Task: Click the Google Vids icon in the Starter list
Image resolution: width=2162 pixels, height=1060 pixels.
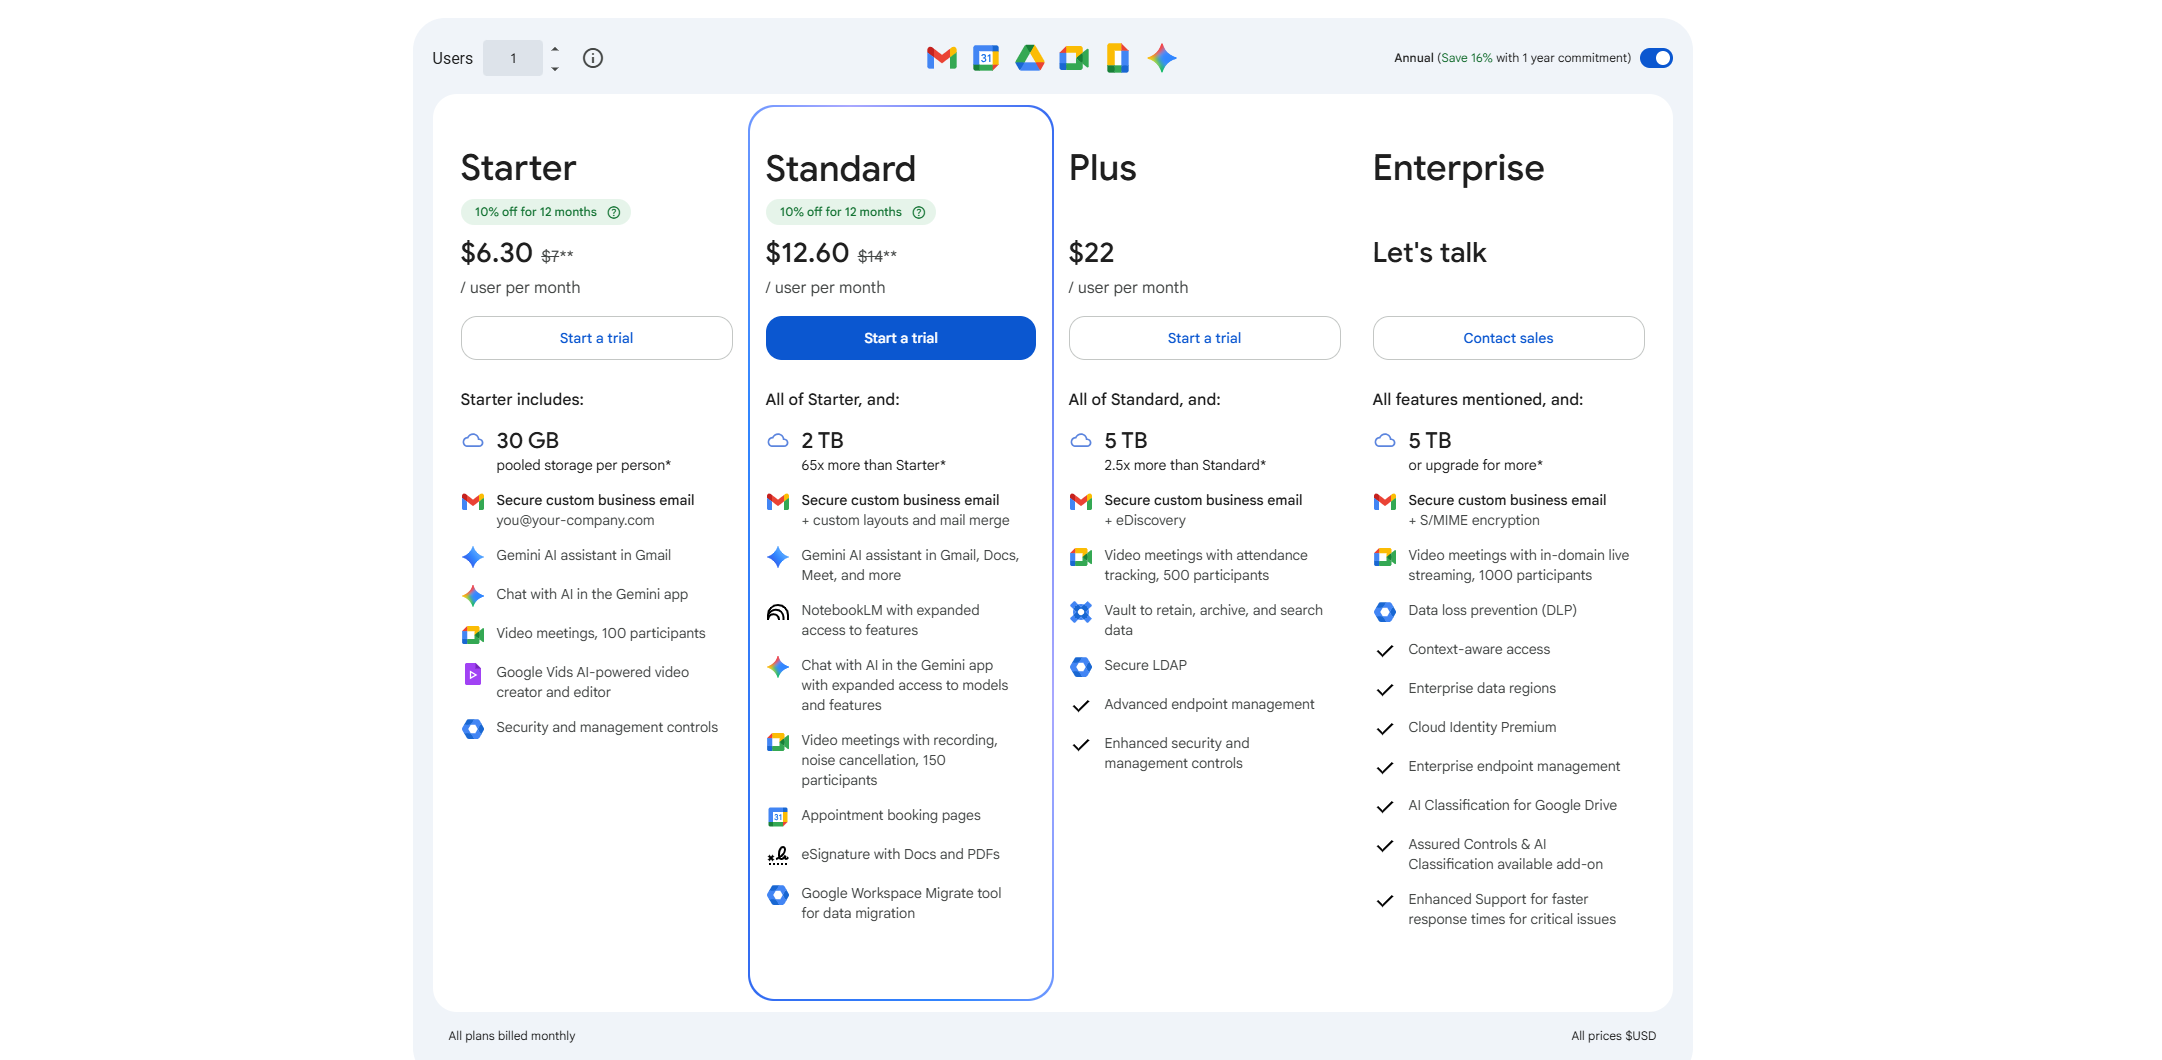Action: tap(473, 674)
